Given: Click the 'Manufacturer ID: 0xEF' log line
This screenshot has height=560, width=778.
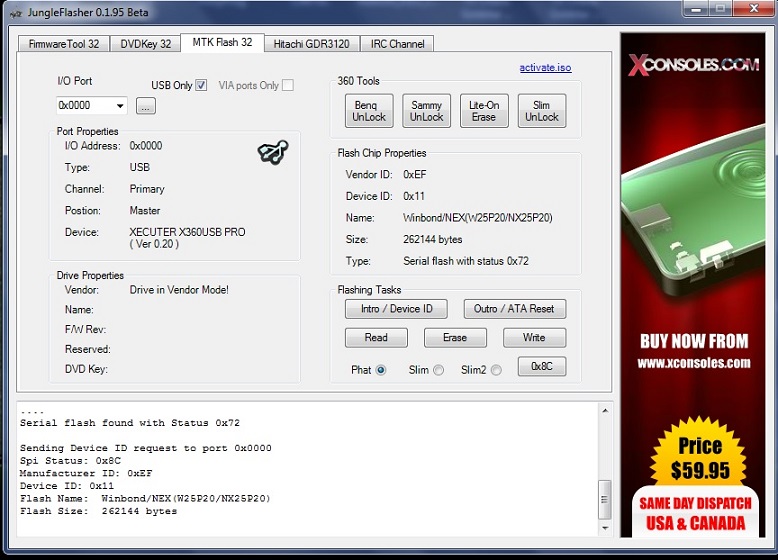Looking at the screenshot, I should point(86,473).
